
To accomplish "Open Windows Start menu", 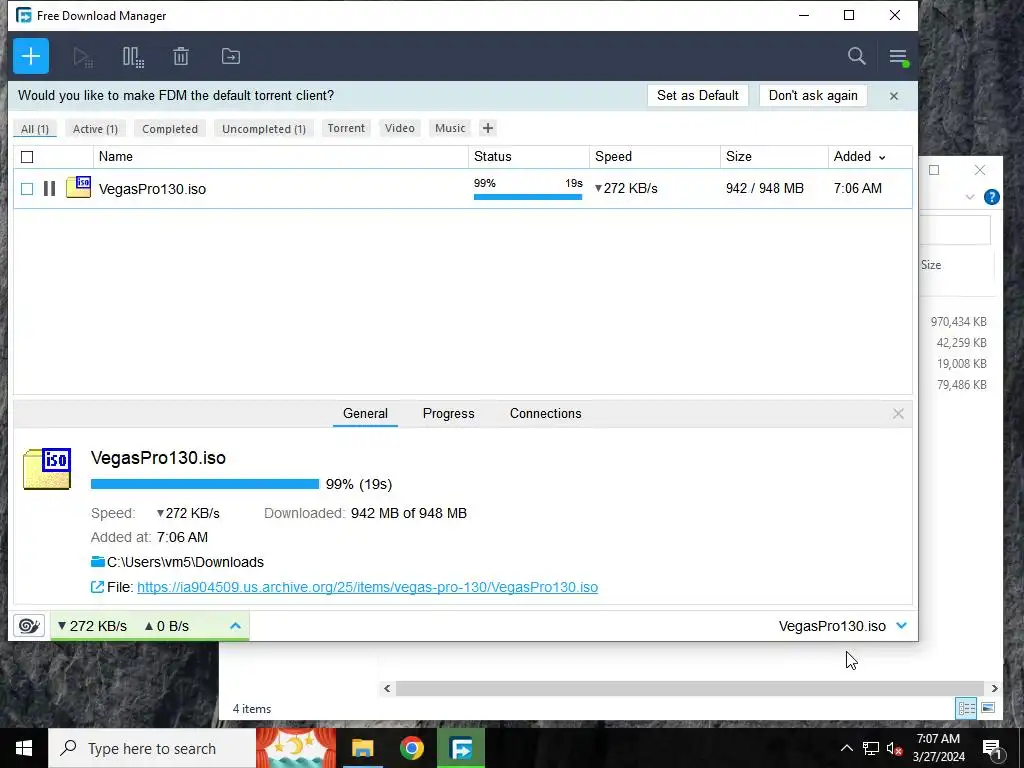I will (x=24, y=748).
